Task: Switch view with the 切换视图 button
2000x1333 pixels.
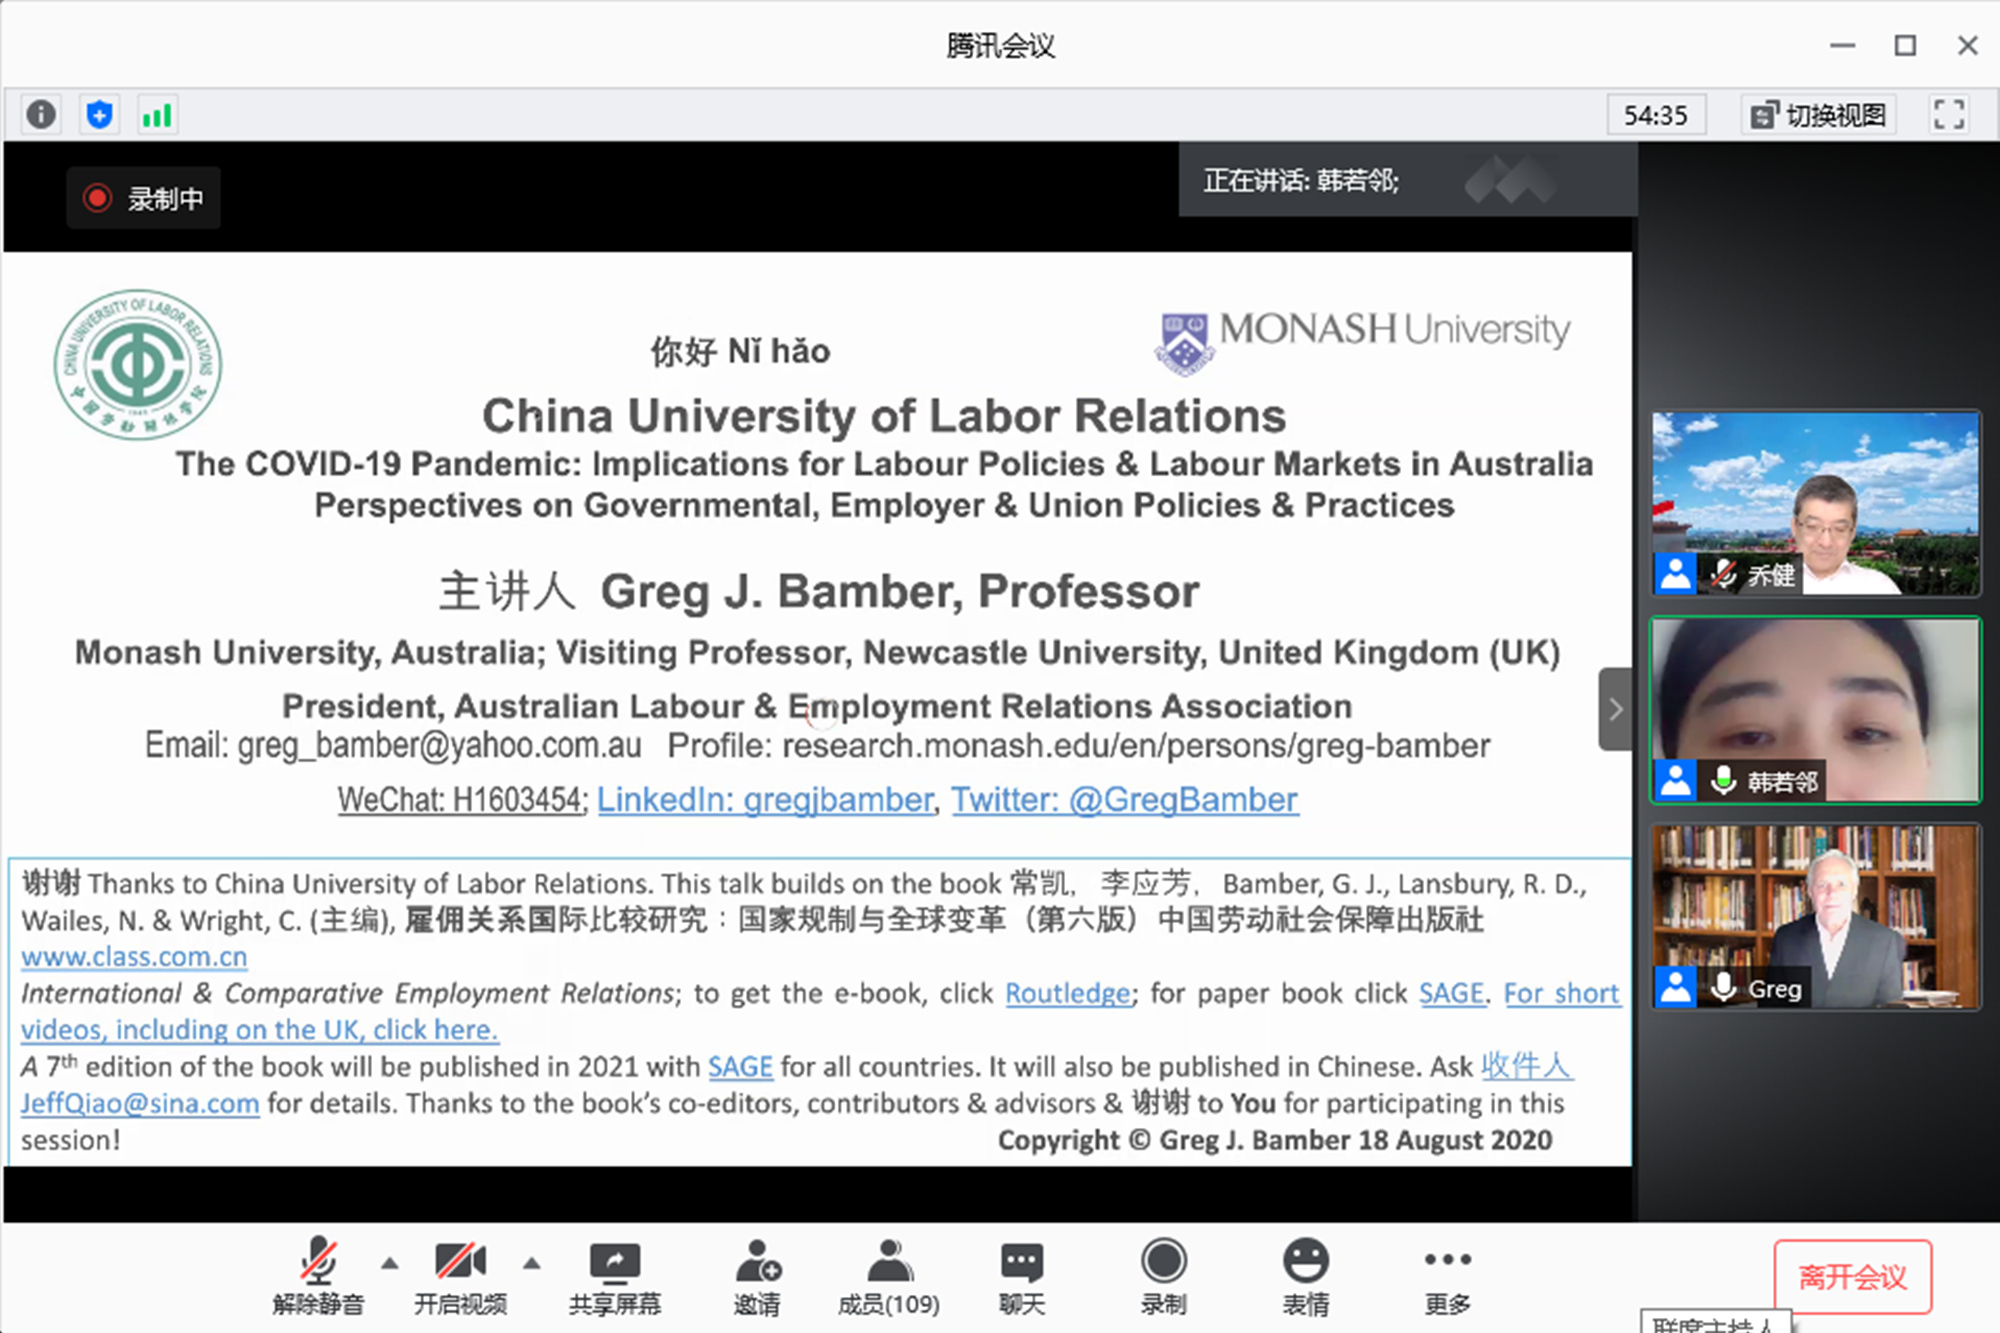Action: tap(1819, 115)
